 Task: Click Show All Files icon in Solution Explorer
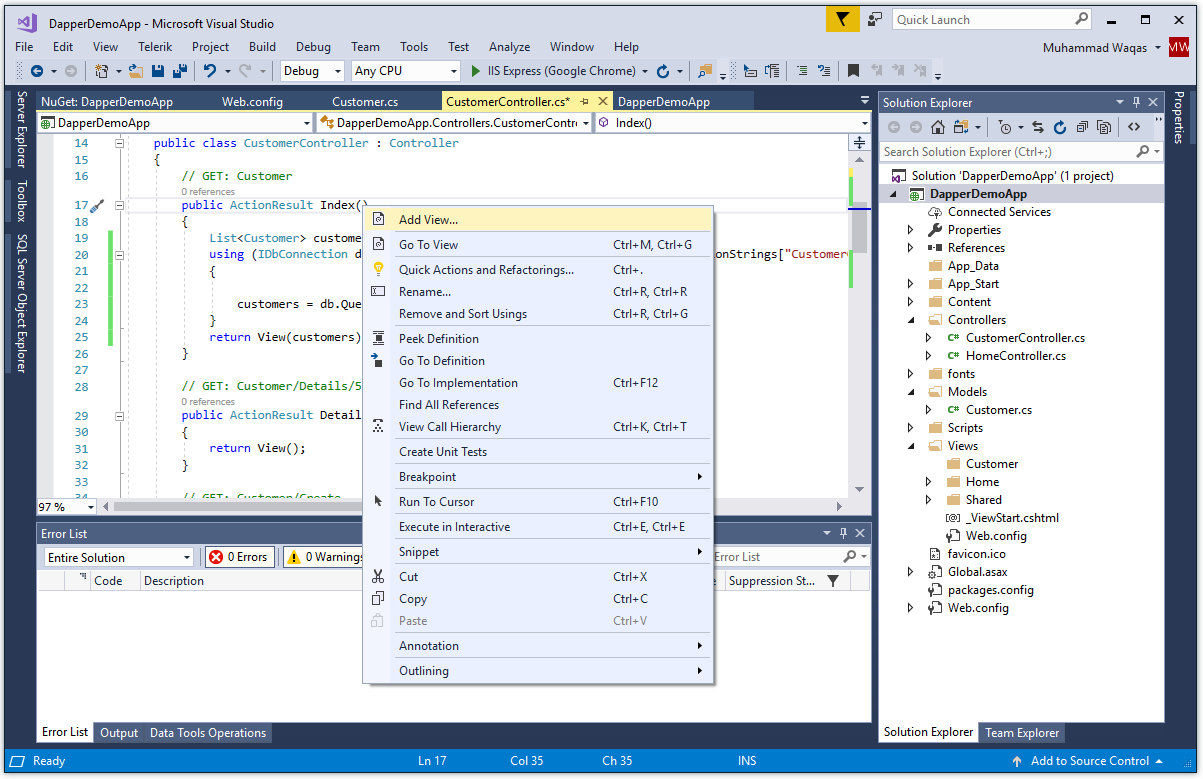(x=1103, y=127)
